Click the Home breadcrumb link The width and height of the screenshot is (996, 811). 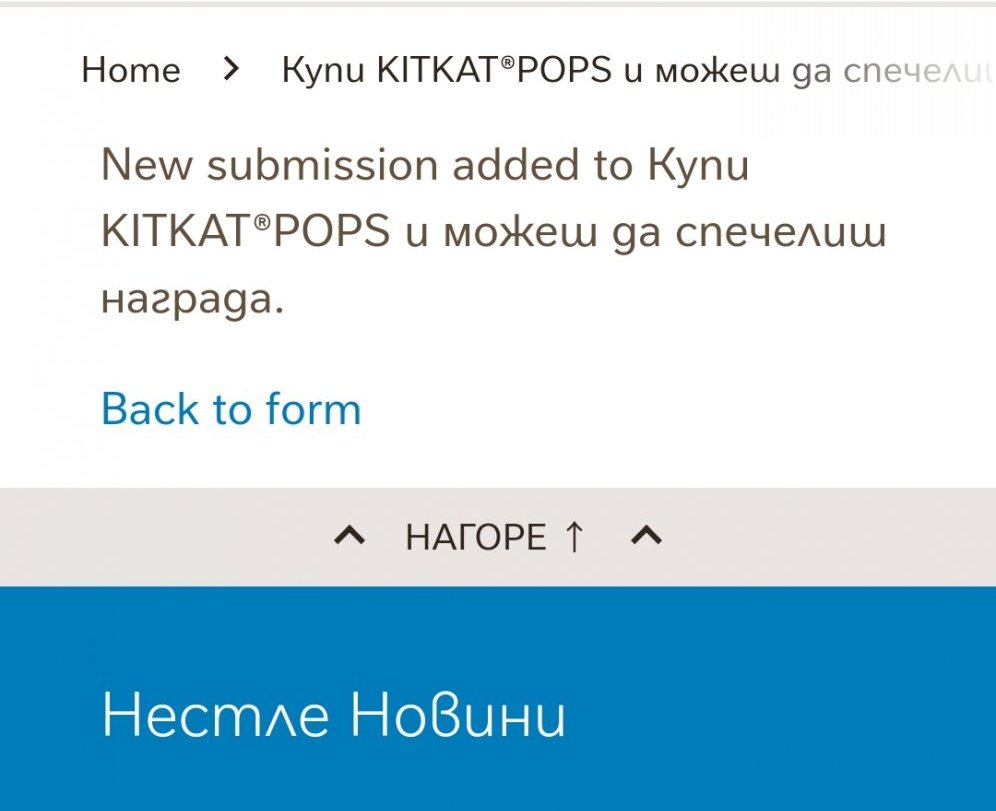click(131, 70)
